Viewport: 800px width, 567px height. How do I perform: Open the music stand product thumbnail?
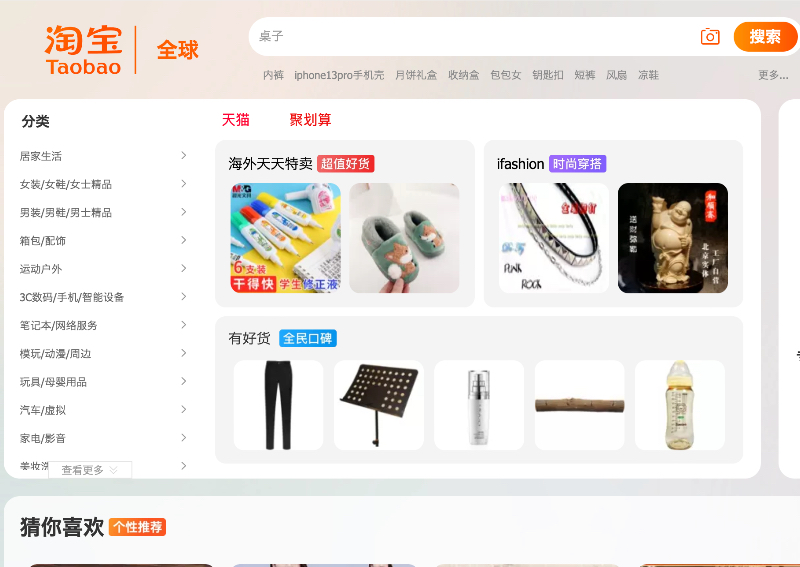[379, 405]
